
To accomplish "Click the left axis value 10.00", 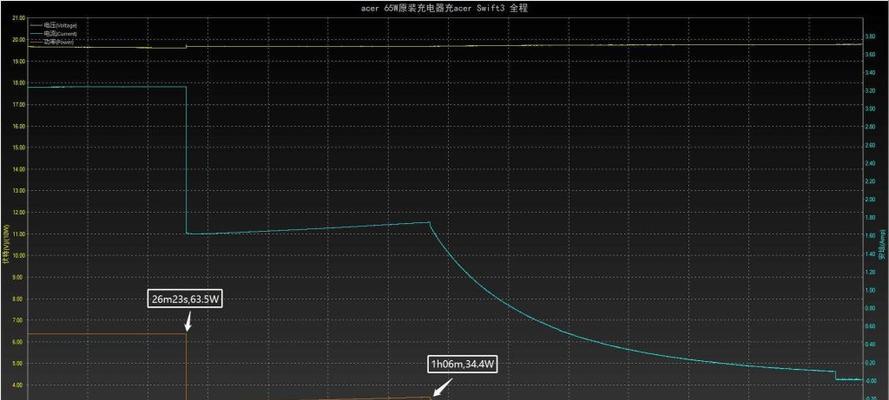I will click(19, 256).
